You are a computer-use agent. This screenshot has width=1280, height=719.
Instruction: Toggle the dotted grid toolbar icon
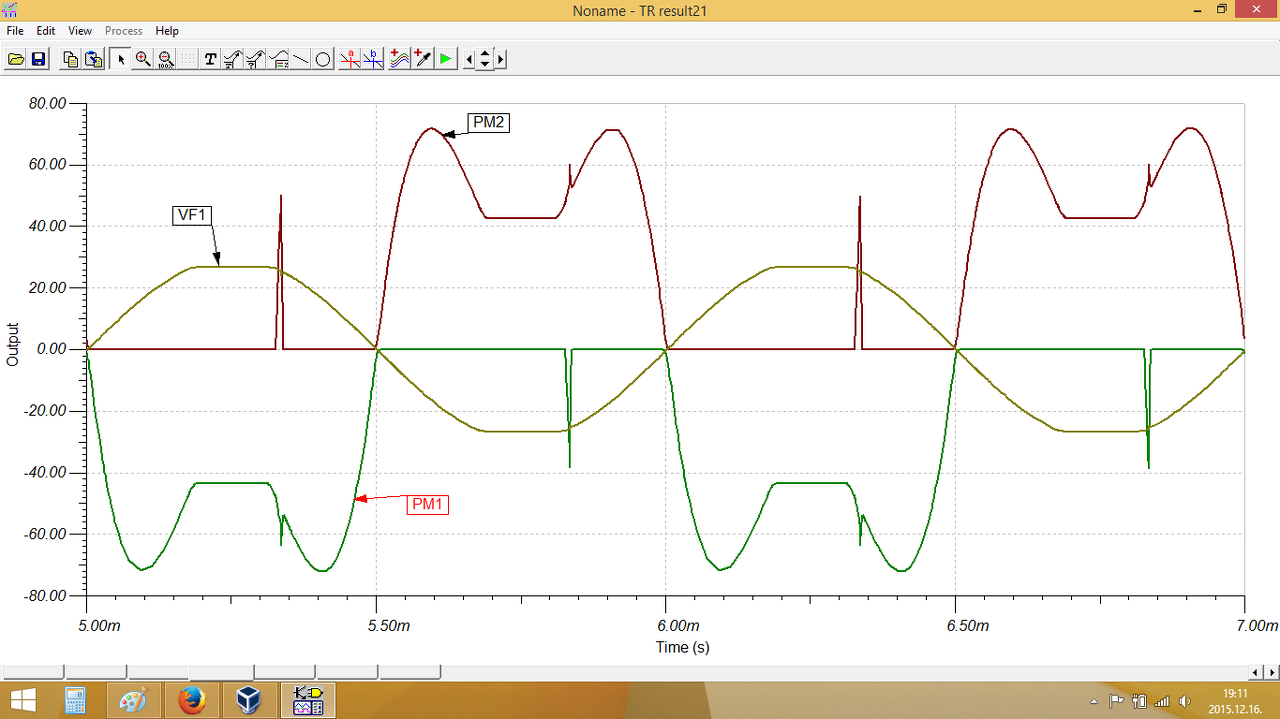[x=187, y=59]
